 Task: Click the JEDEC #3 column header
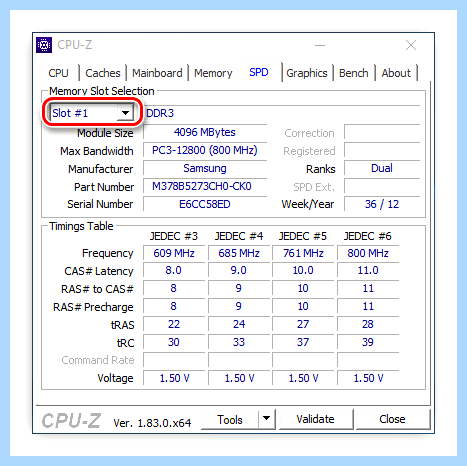[x=174, y=236]
